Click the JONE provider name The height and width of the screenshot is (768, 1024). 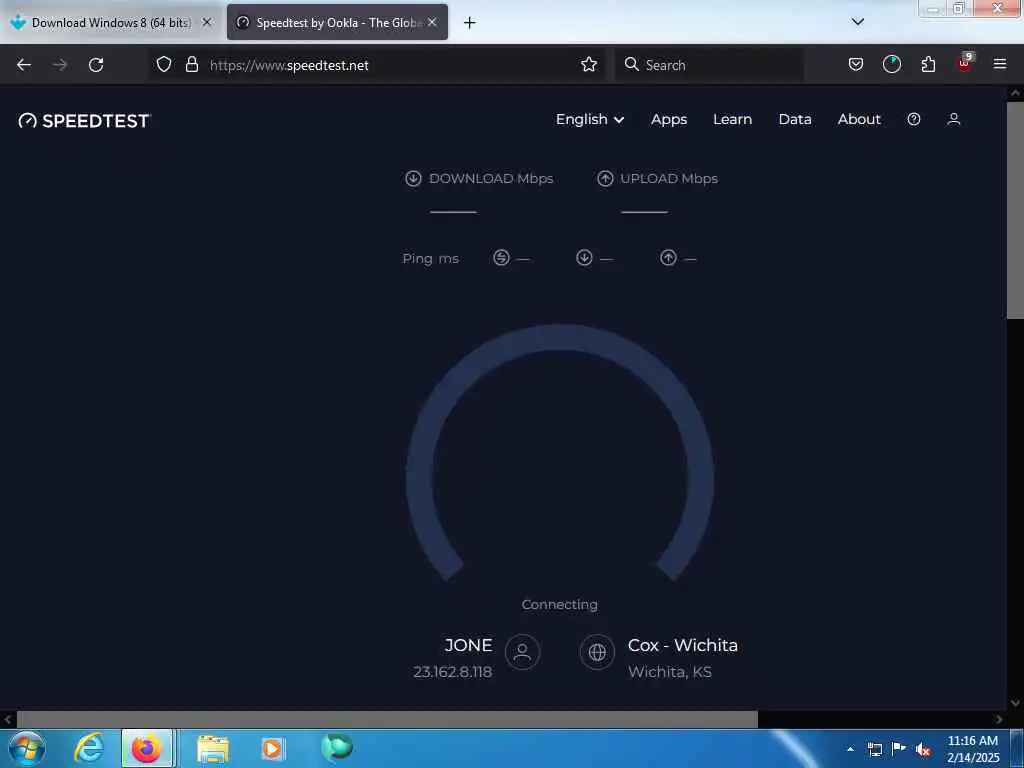[468, 645]
